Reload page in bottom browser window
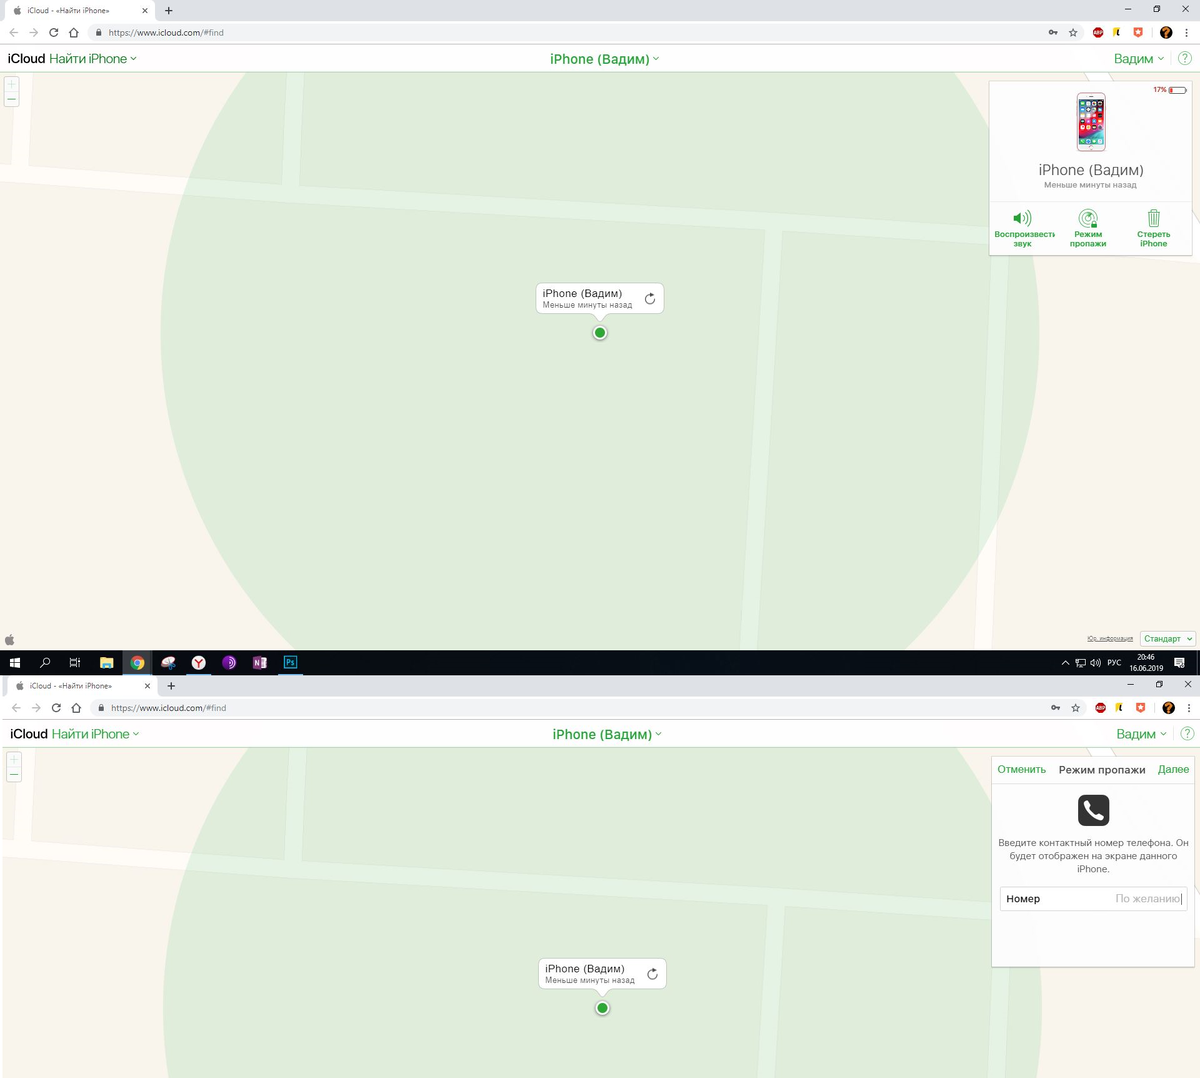The height and width of the screenshot is (1078, 1200). click(x=56, y=707)
